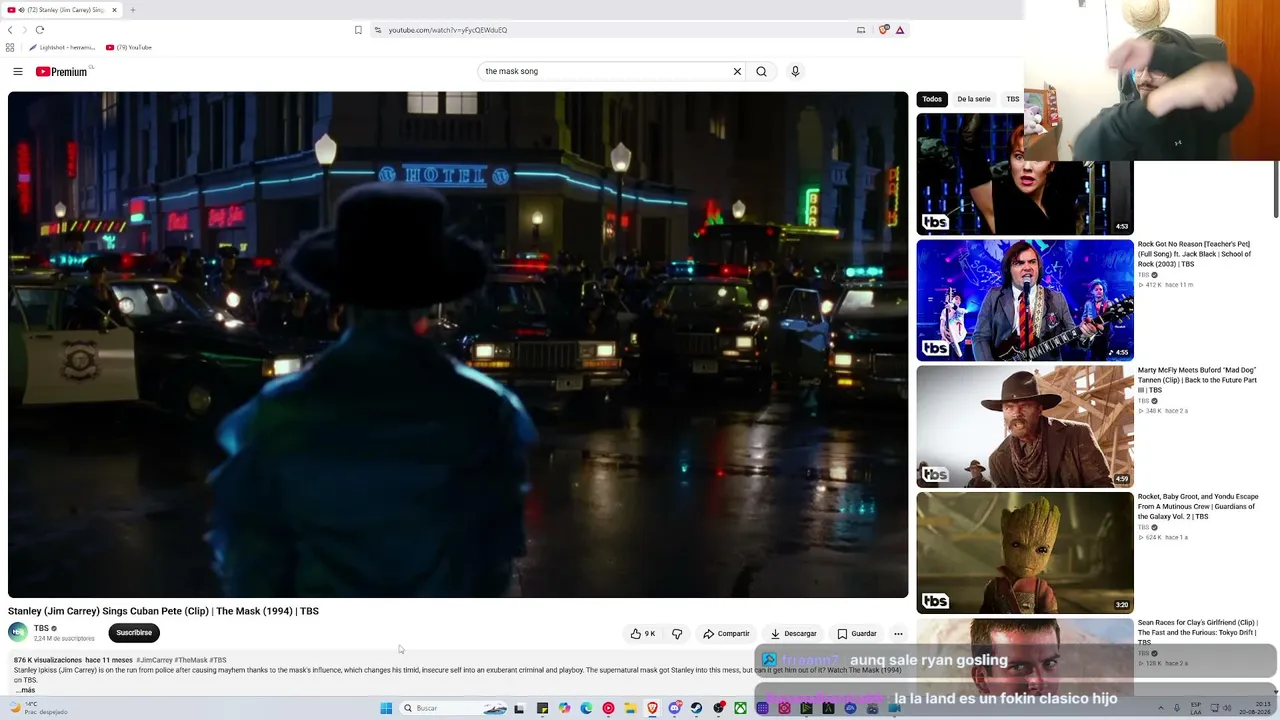Open Rocket, Baby Groot, and Yondu title
Image resolution: width=1280 pixels, height=720 pixels.
(x=1198, y=506)
